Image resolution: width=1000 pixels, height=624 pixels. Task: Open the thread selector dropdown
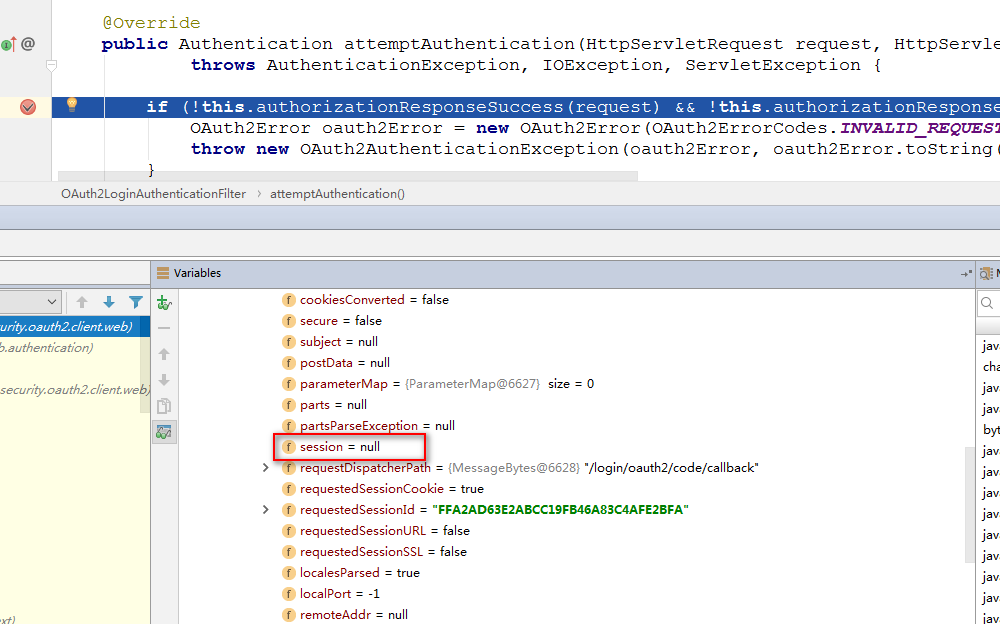point(32,302)
